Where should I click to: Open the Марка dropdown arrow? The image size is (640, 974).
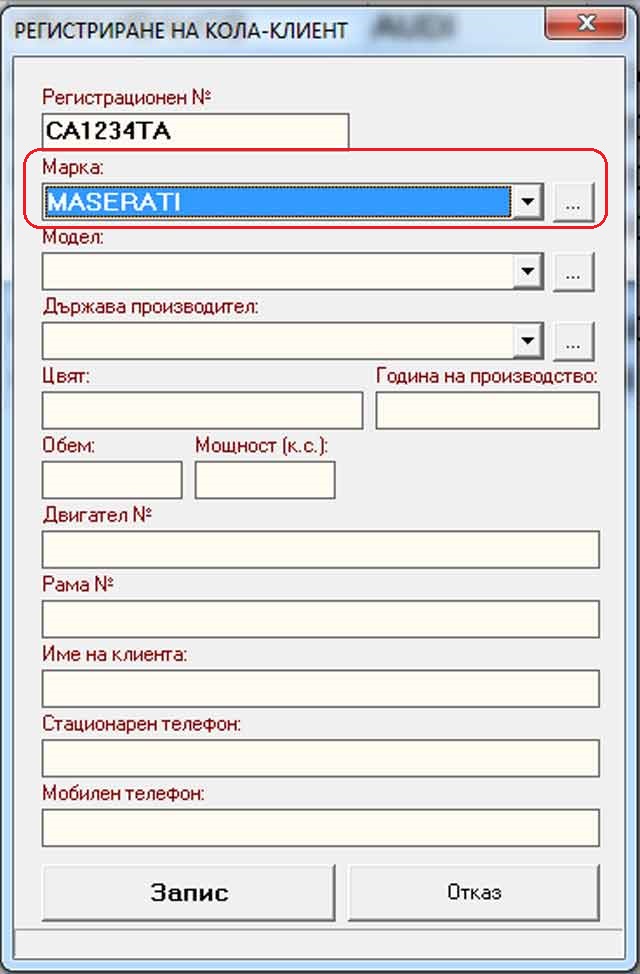(x=528, y=202)
